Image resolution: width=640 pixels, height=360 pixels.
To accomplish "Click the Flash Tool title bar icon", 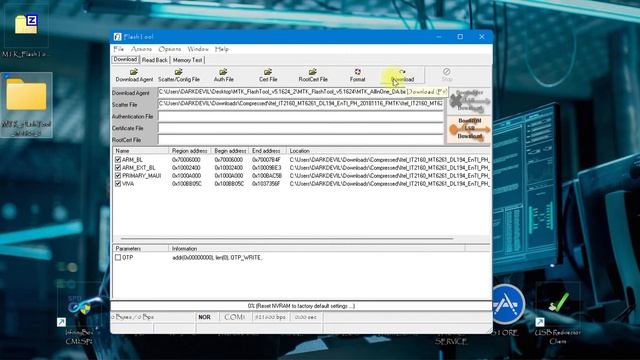I will click(x=118, y=37).
